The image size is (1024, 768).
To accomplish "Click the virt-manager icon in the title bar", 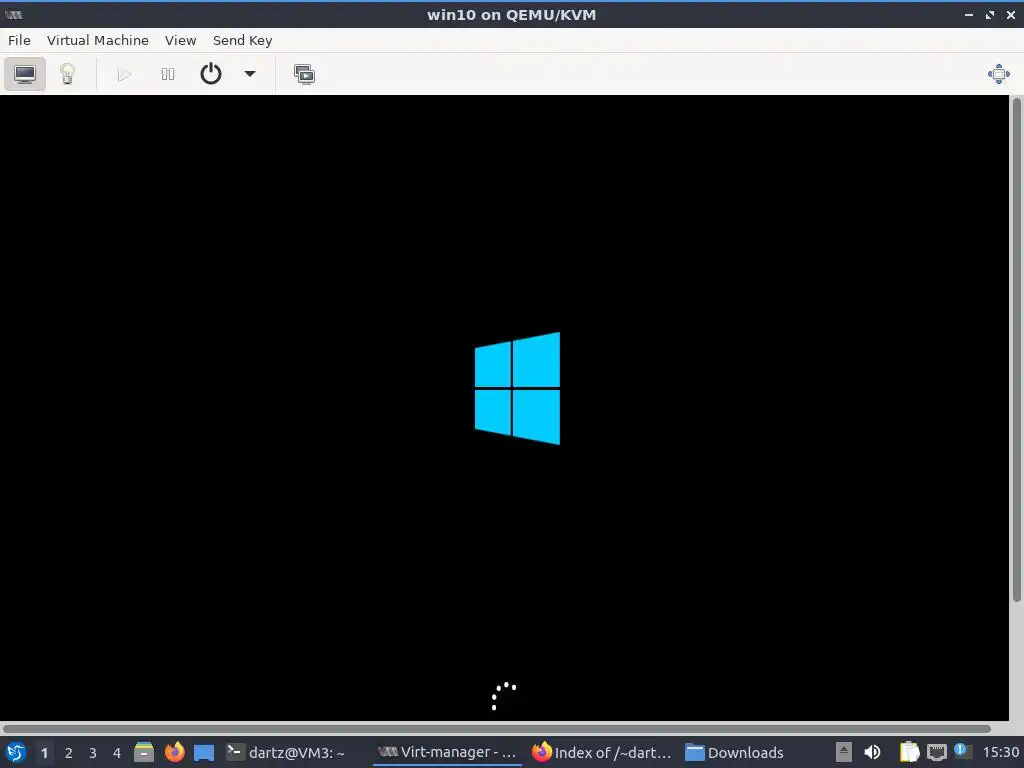I will coord(13,14).
